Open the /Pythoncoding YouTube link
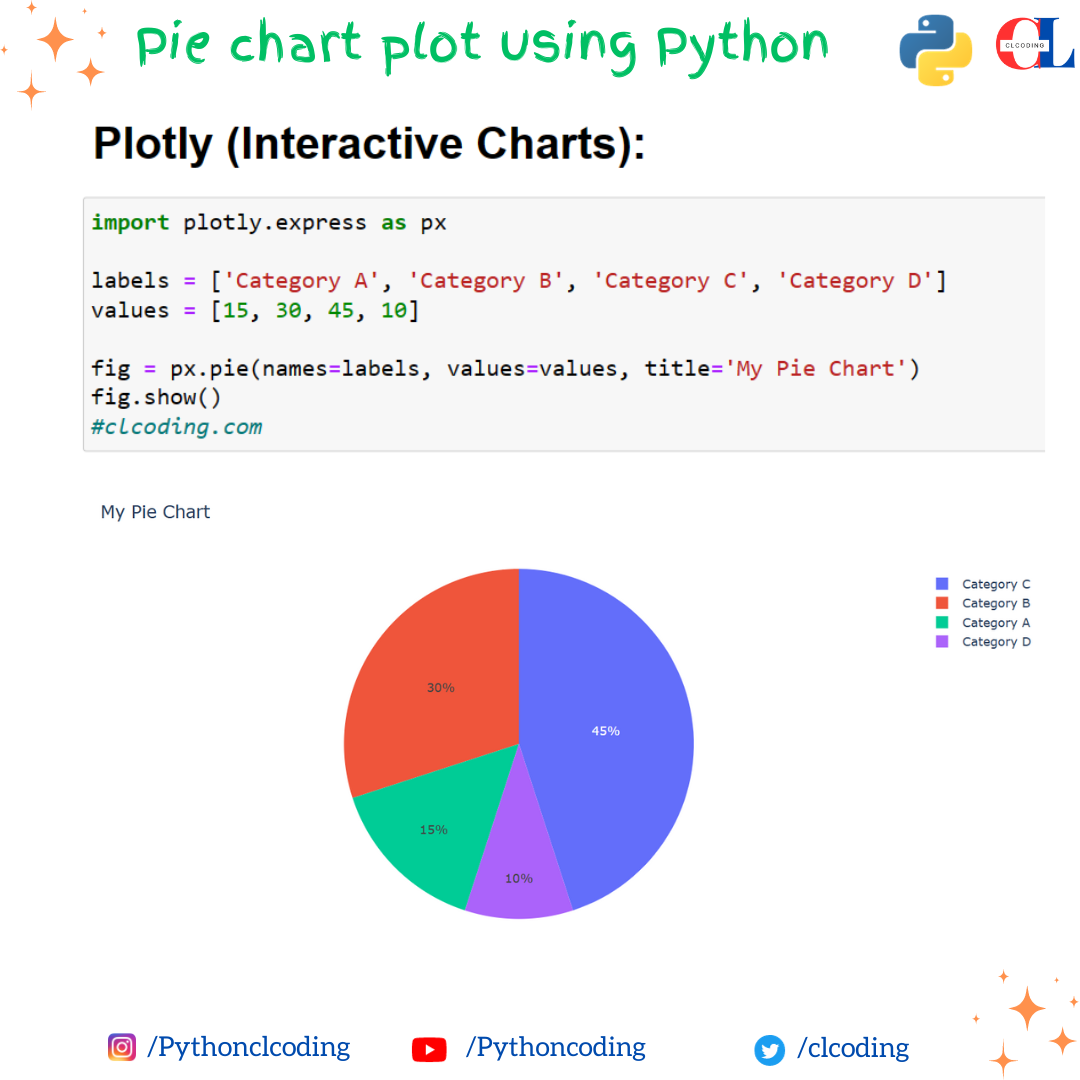This screenshot has height=1080, width=1080. (556, 1048)
